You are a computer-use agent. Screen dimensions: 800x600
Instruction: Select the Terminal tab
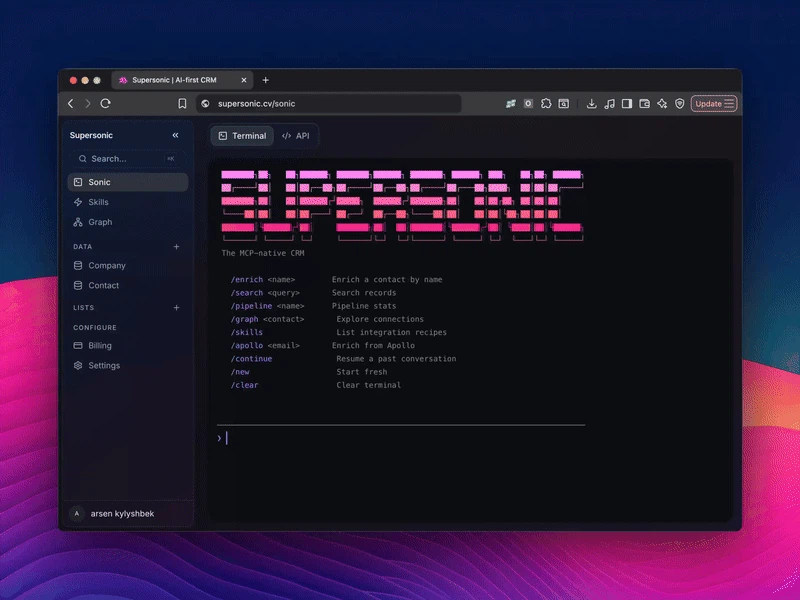pos(241,135)
